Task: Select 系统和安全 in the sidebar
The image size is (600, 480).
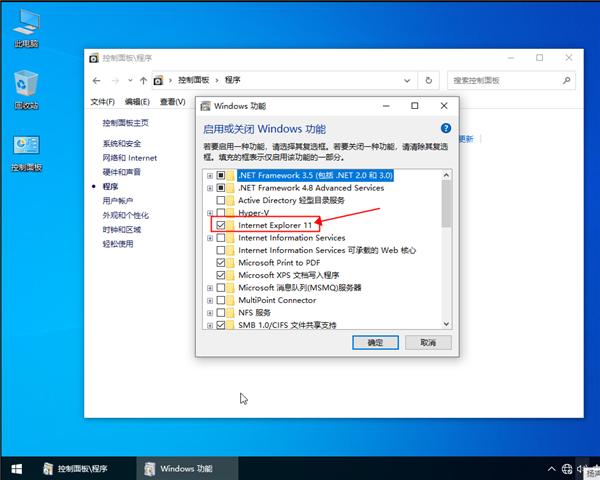Action: pos(122,144)
